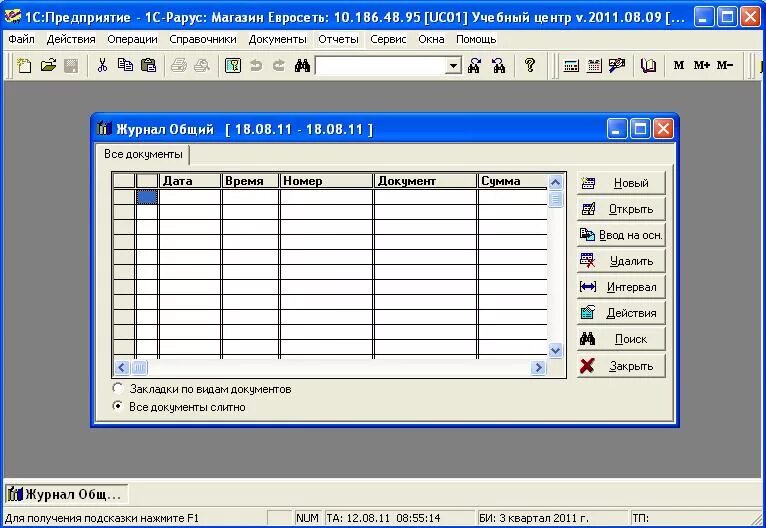Click the Журнал Общ... window bar button

pos(66,494)
